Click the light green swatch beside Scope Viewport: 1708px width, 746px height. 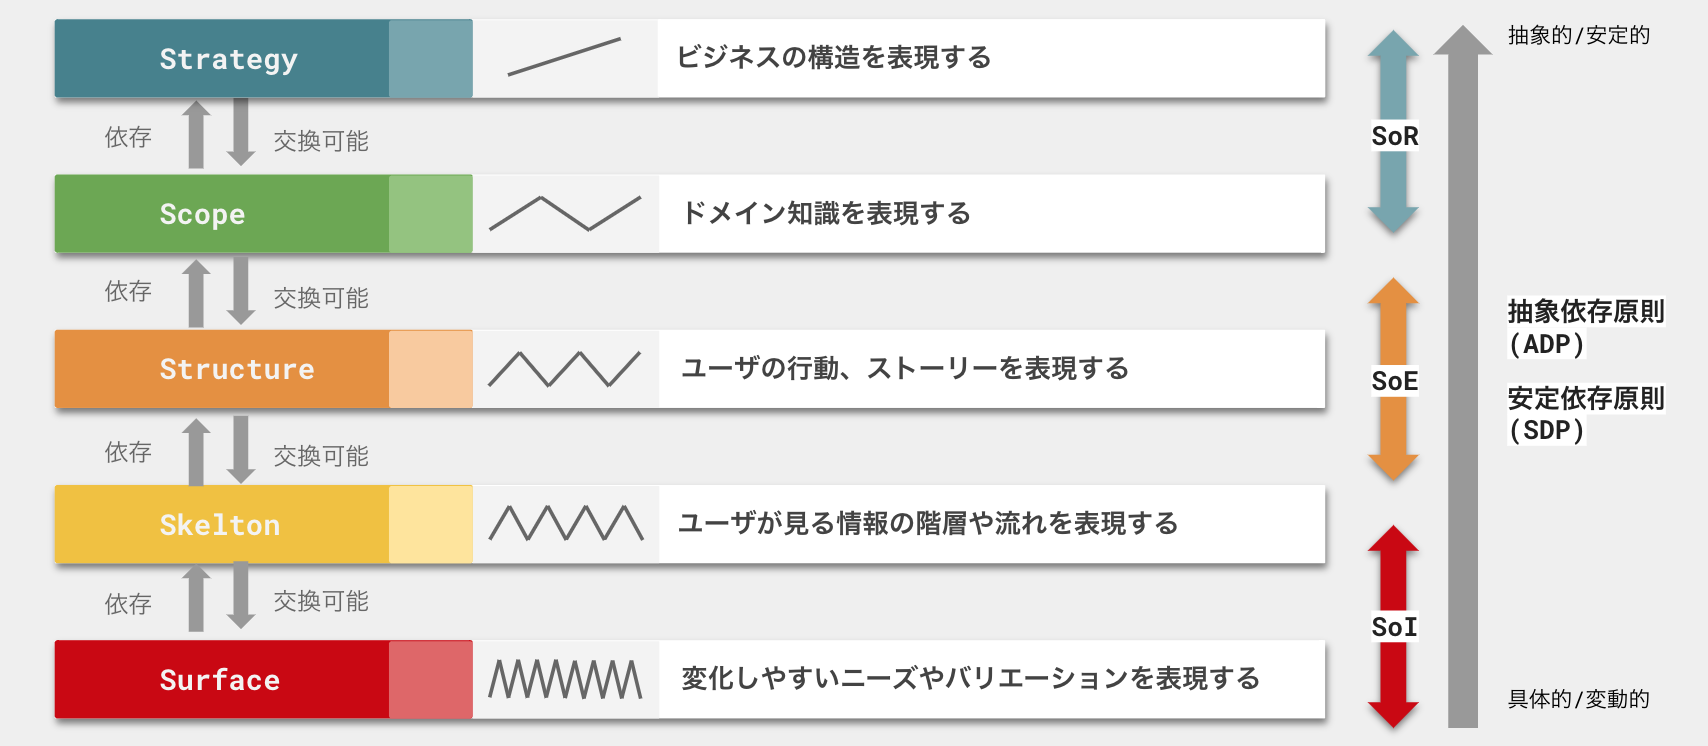430,214
